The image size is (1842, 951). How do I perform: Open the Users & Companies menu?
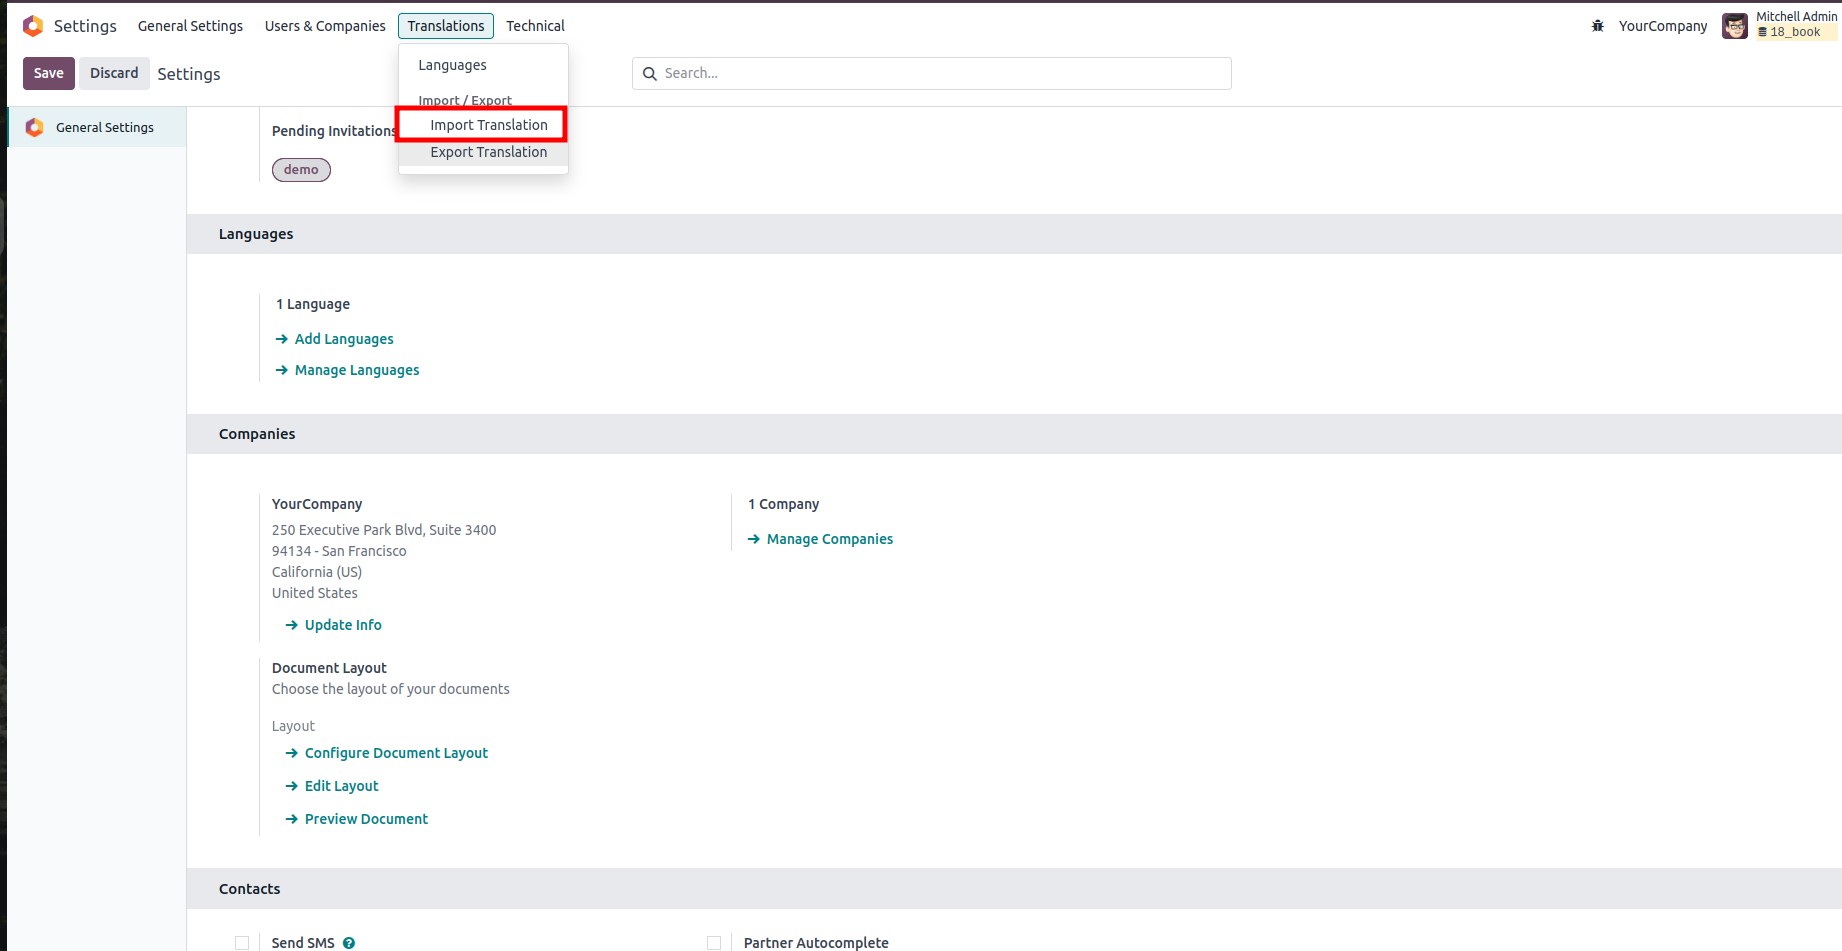[325, 26]
